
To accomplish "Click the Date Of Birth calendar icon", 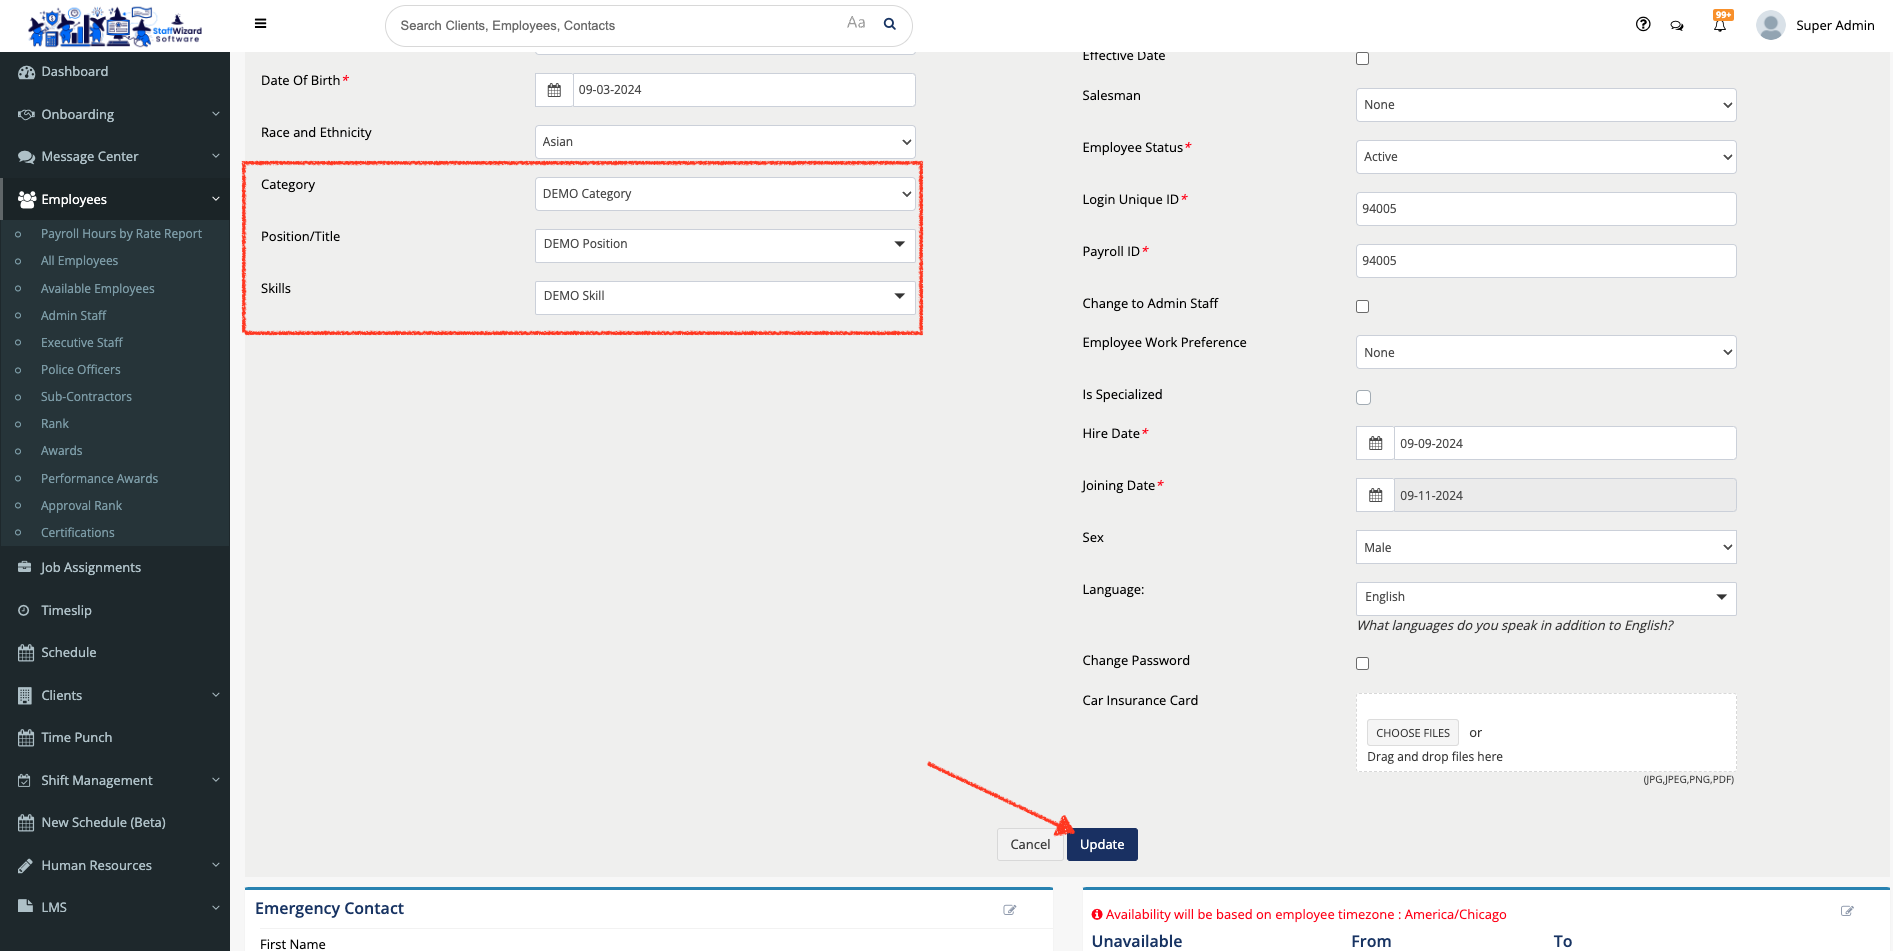I will click(554, 90).
